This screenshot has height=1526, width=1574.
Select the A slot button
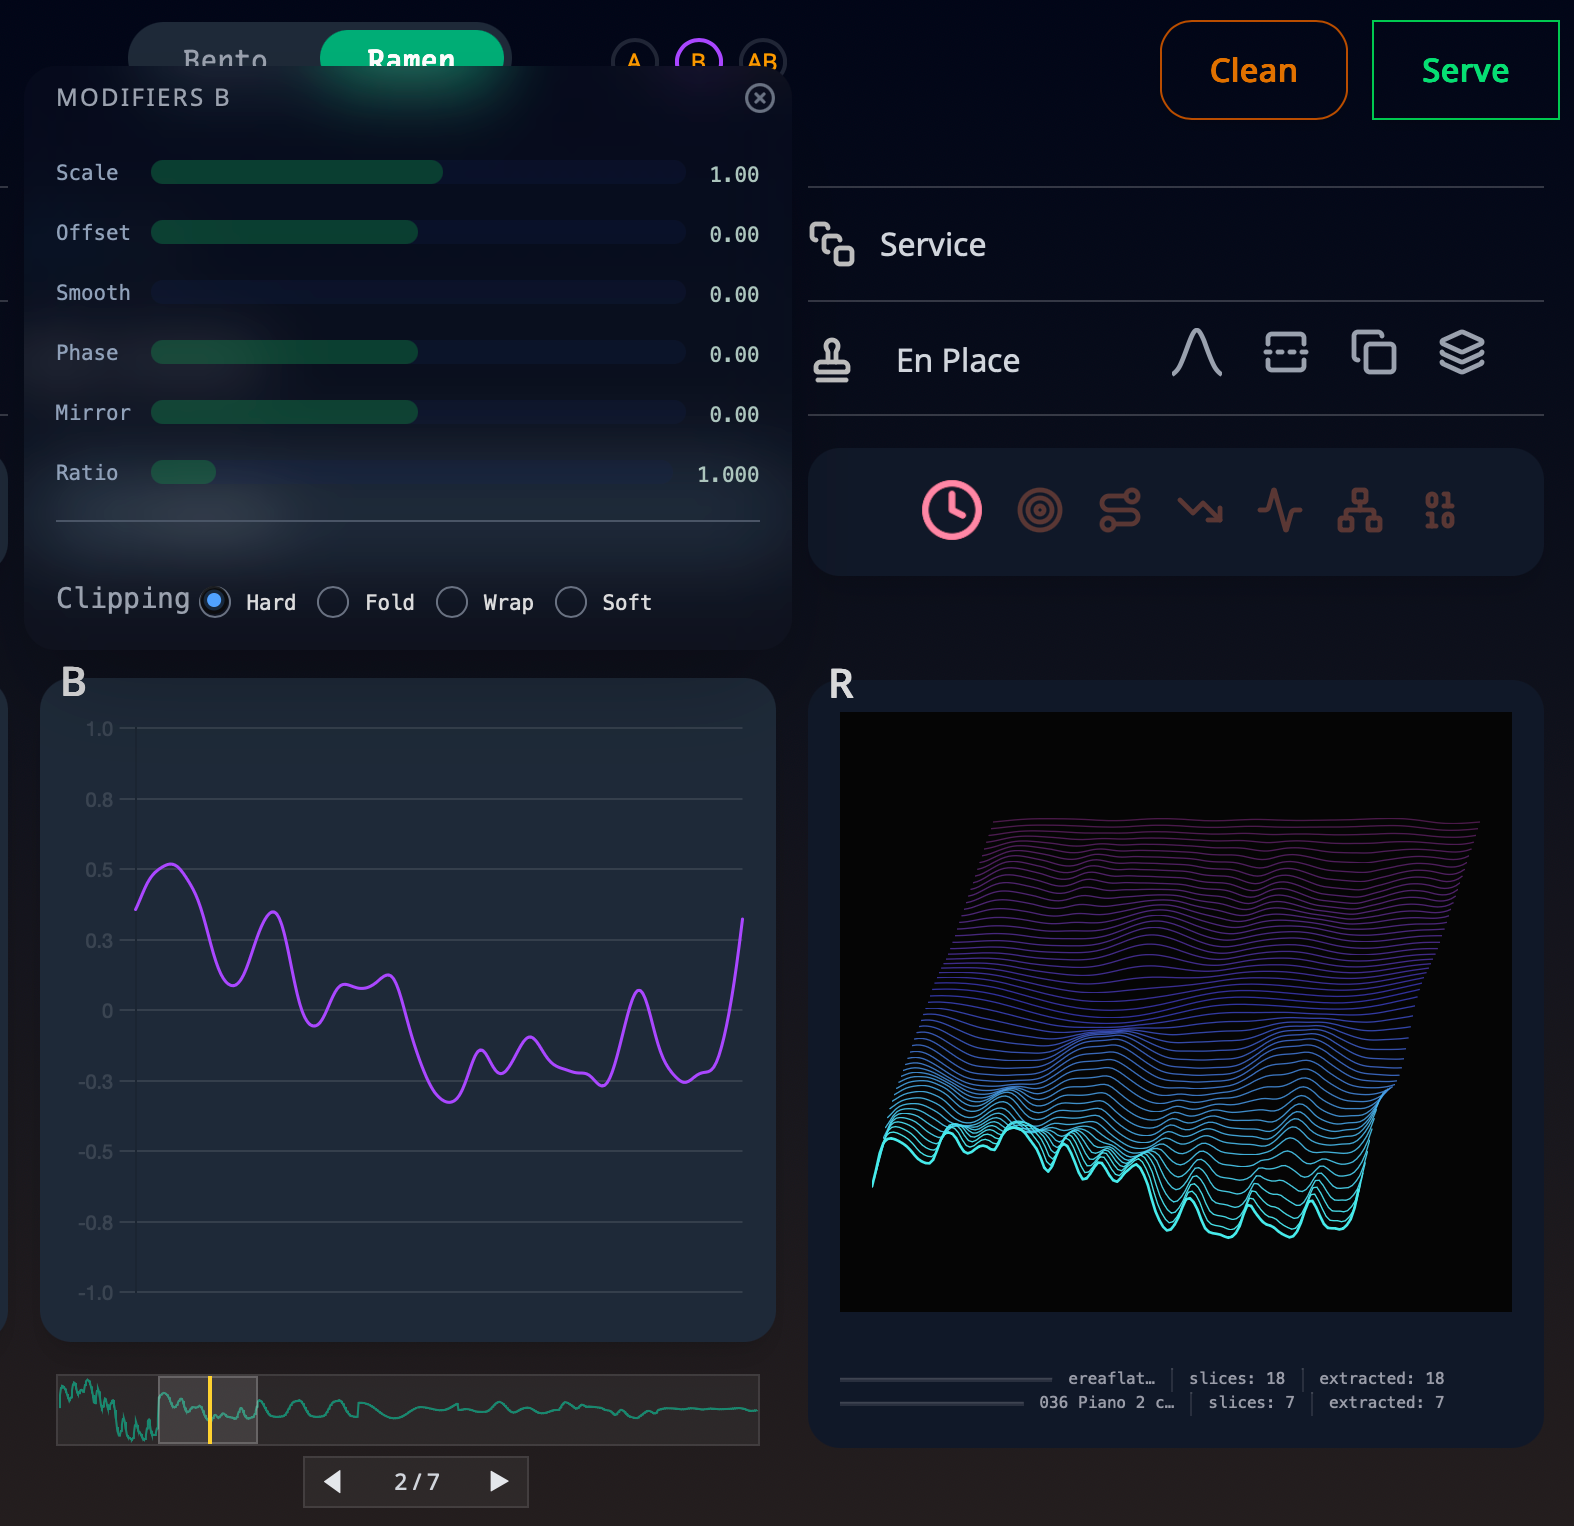pos(634,55)
